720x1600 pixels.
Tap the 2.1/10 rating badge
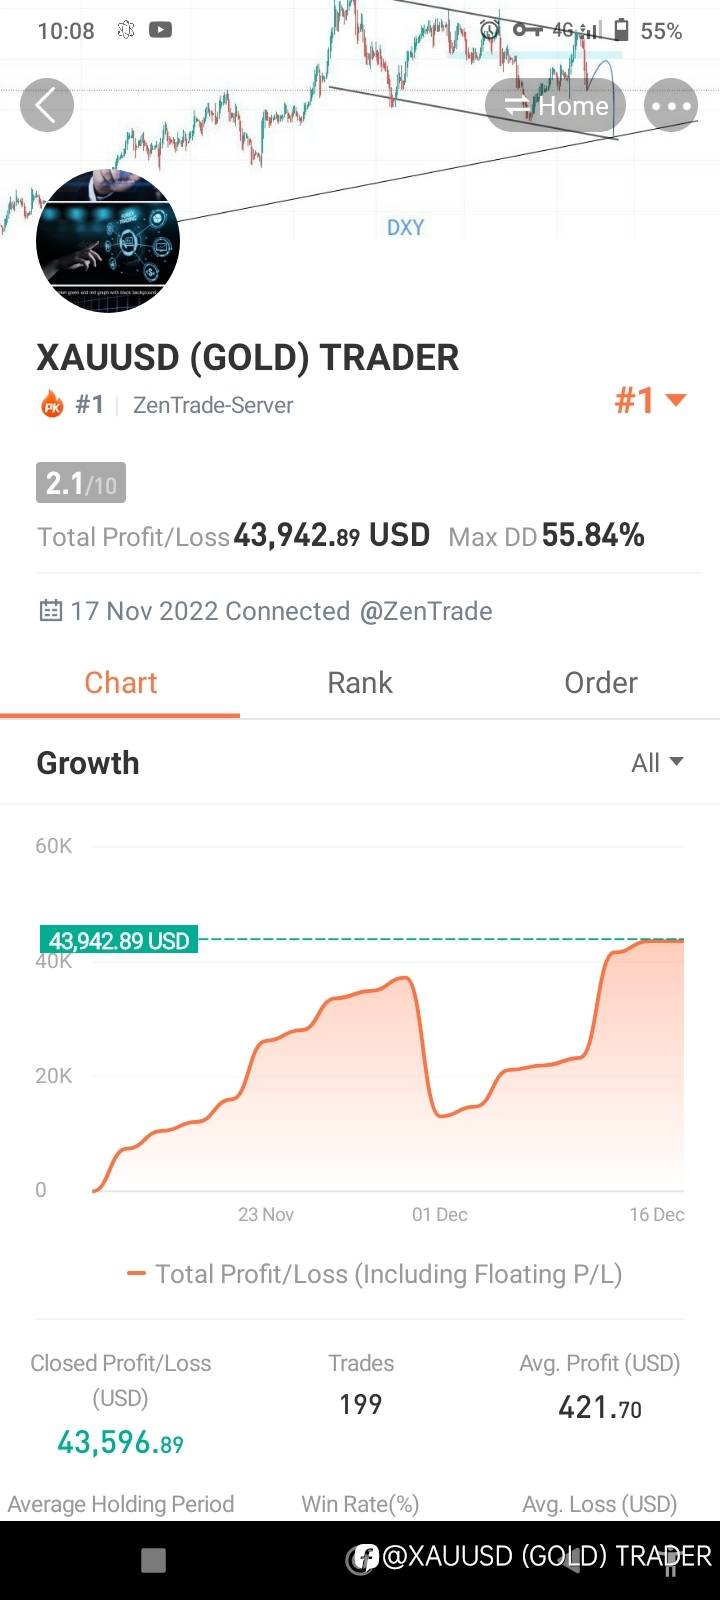click(81, 484)
